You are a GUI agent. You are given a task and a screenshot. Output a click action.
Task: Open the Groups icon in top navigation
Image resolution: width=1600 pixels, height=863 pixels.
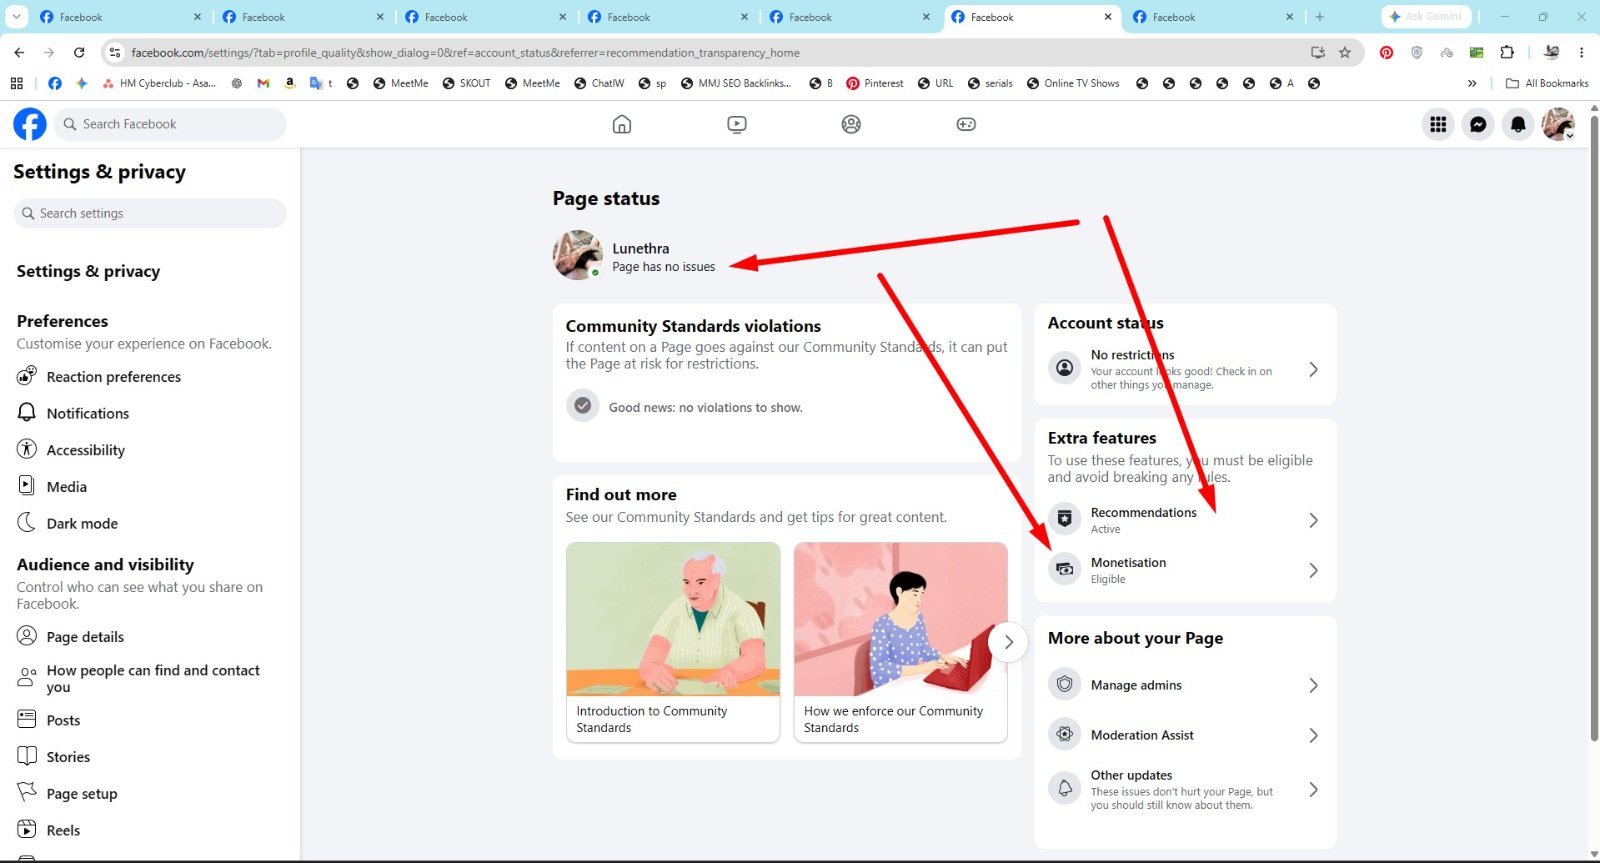pos(851,124)
